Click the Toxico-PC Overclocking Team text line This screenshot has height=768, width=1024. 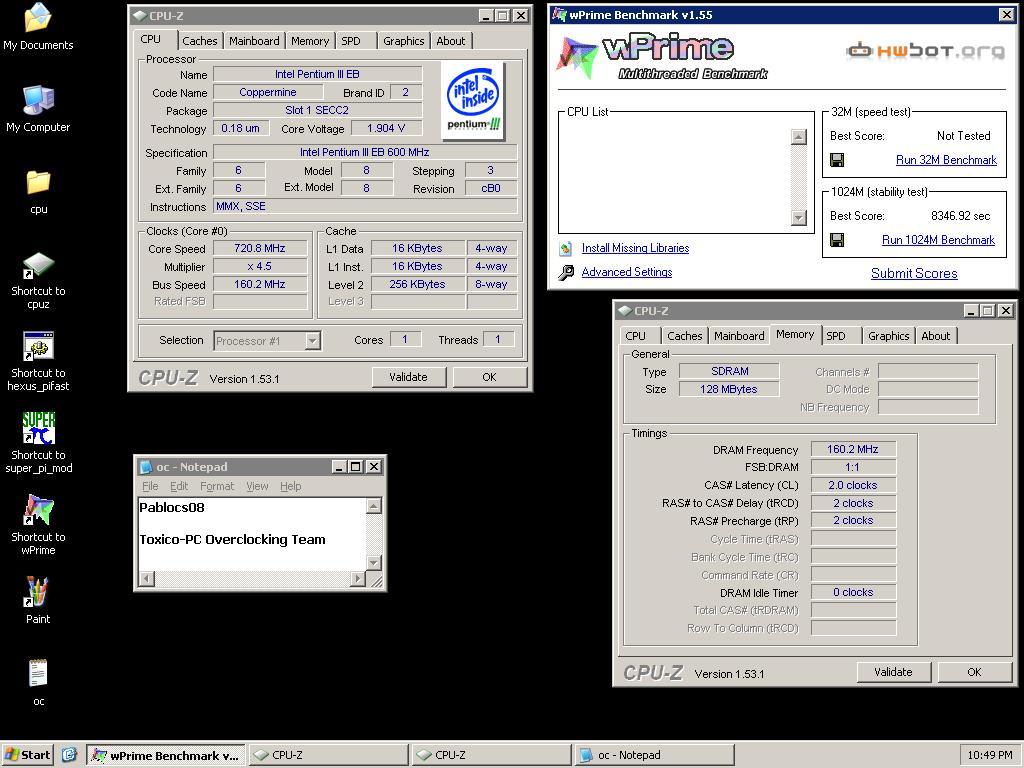tap(232, 539)
